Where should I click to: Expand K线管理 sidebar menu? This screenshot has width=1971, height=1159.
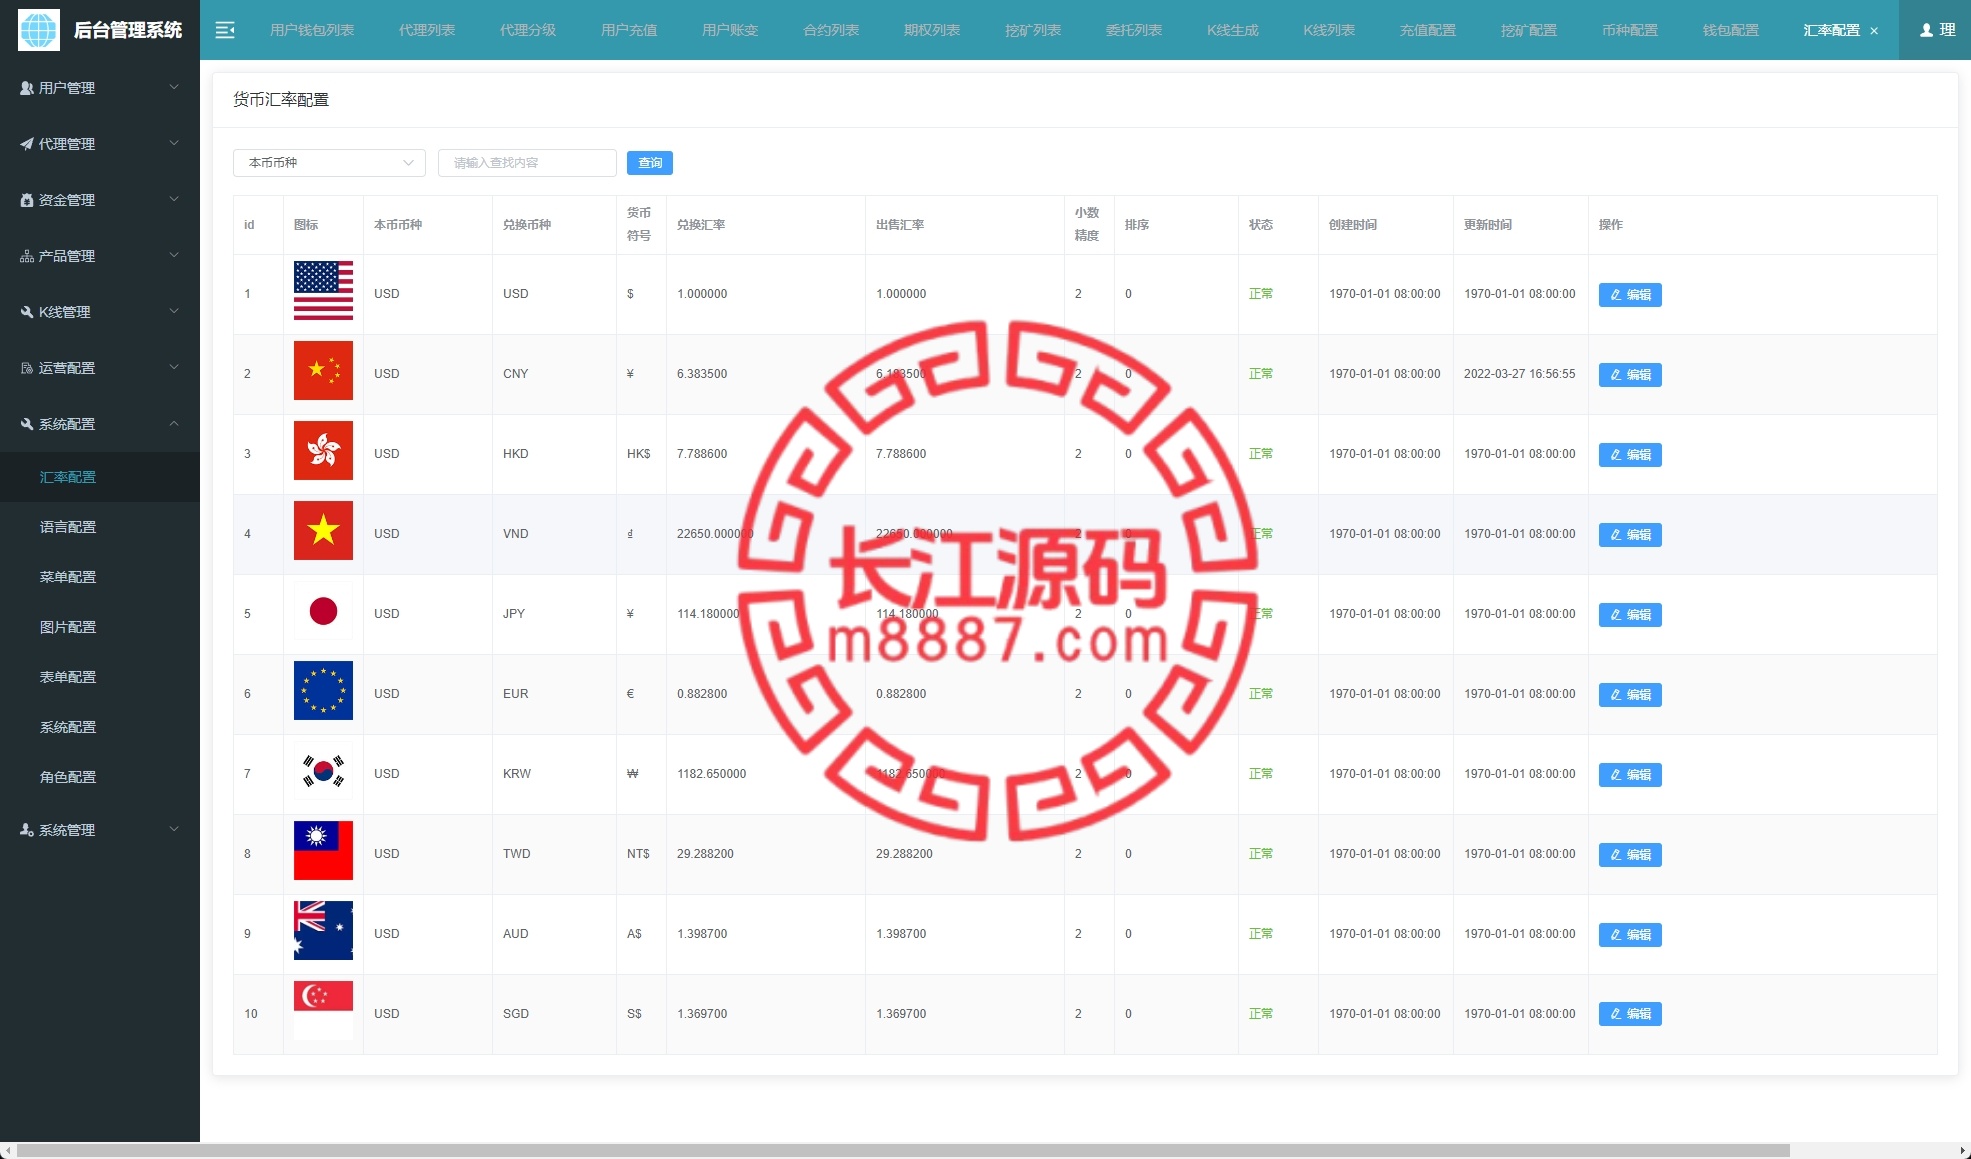100,312
